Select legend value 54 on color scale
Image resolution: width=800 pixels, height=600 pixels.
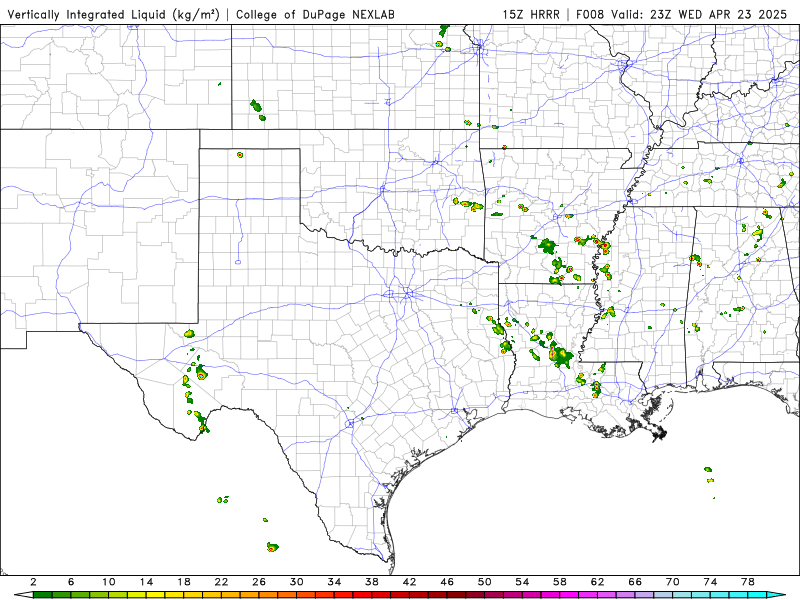(522, 582)
